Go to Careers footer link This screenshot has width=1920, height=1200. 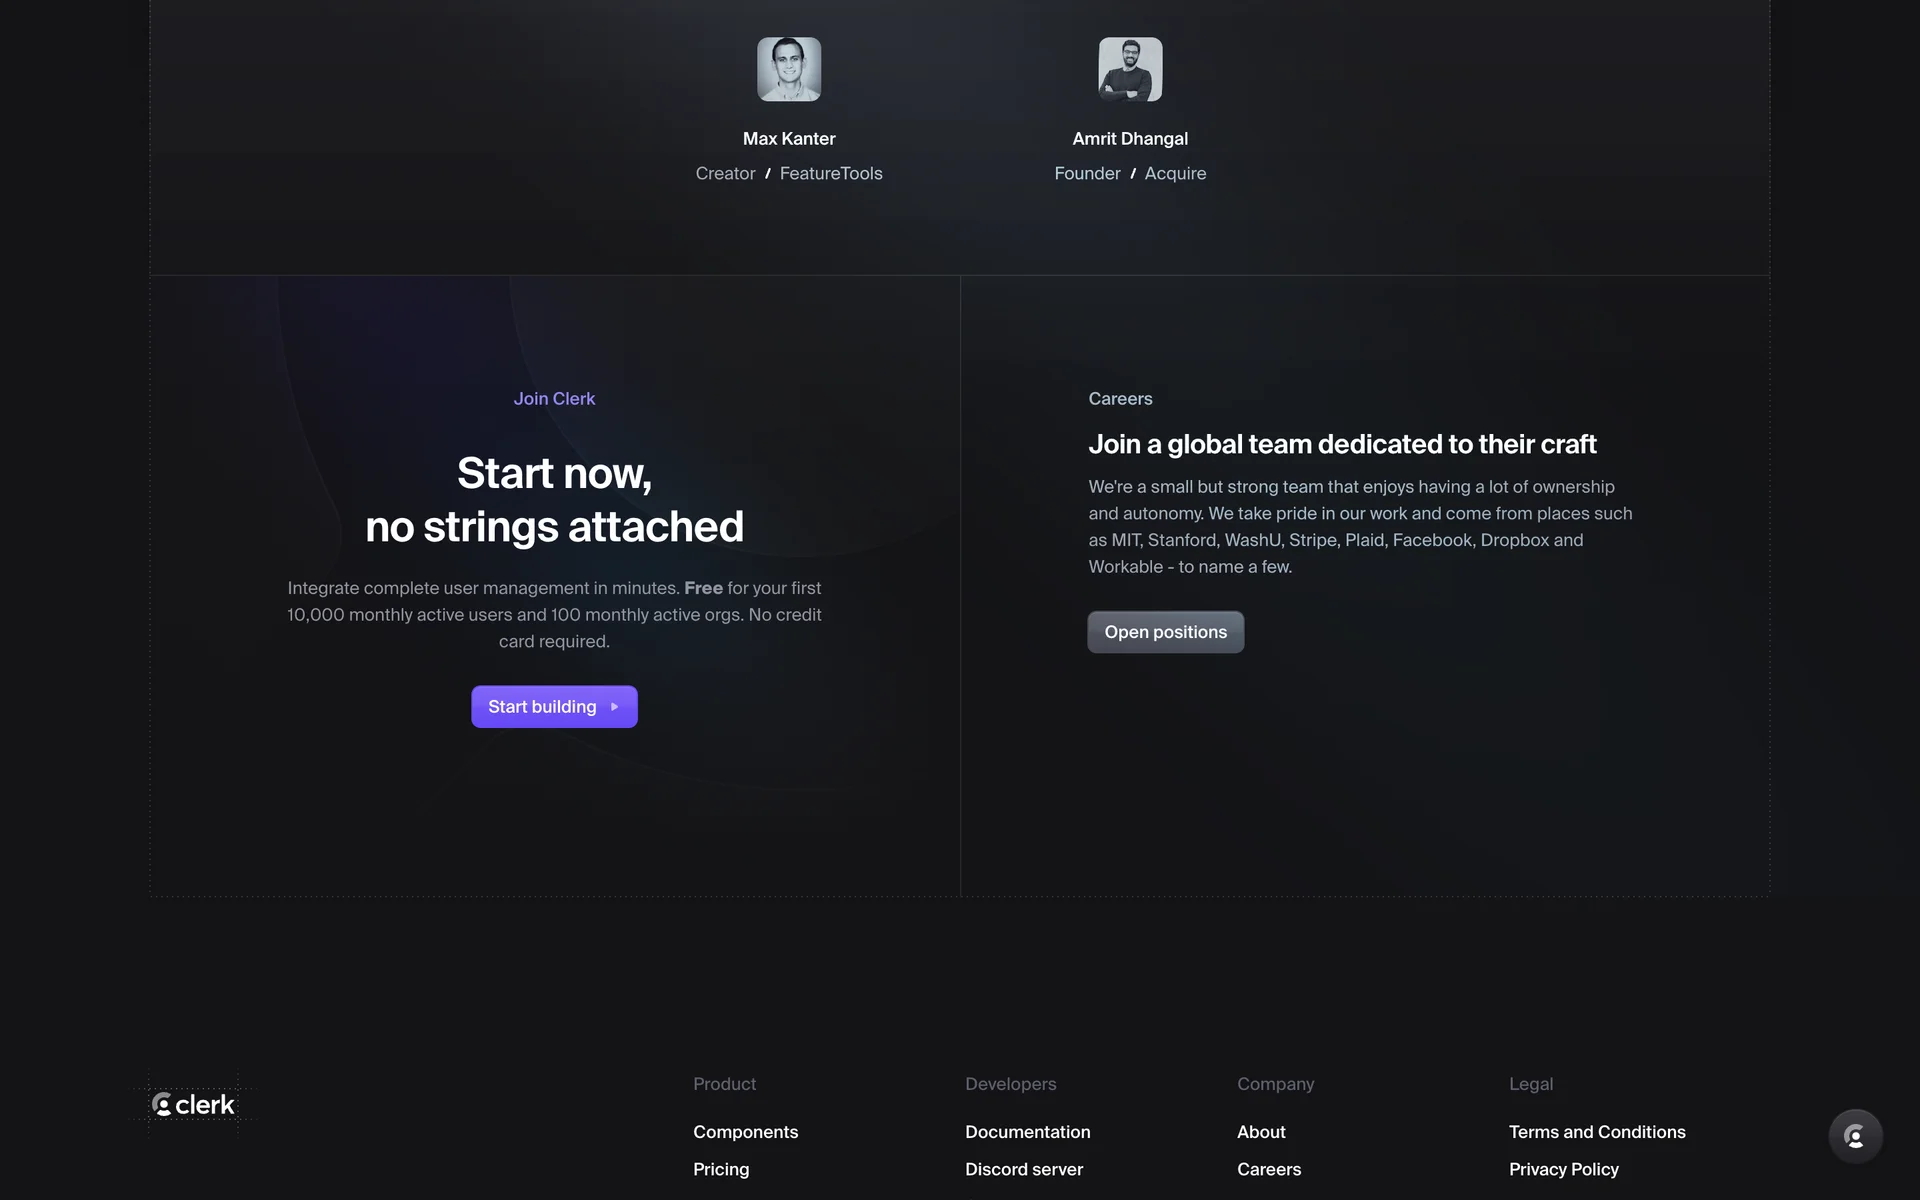pyautogui.click(x=1268, y=1169)
